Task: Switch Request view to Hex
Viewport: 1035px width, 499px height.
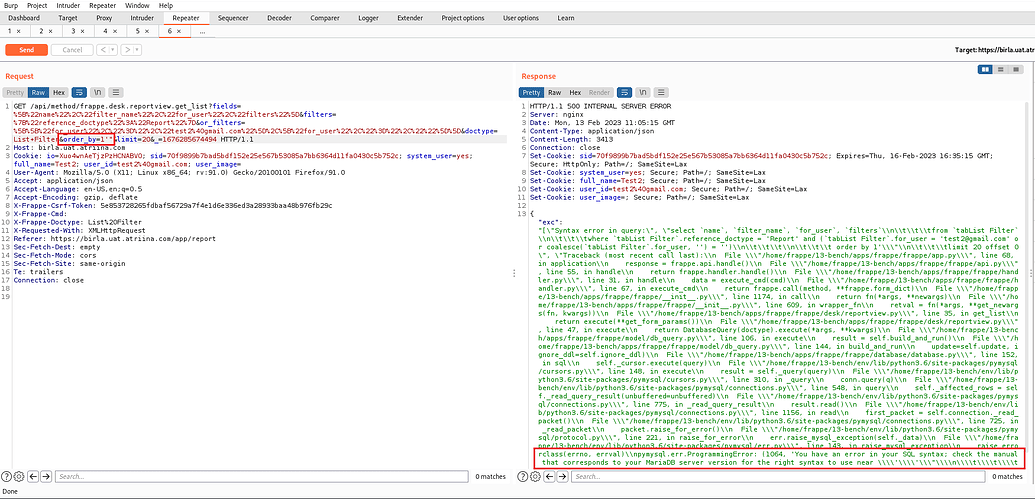Action: (59, 92)
